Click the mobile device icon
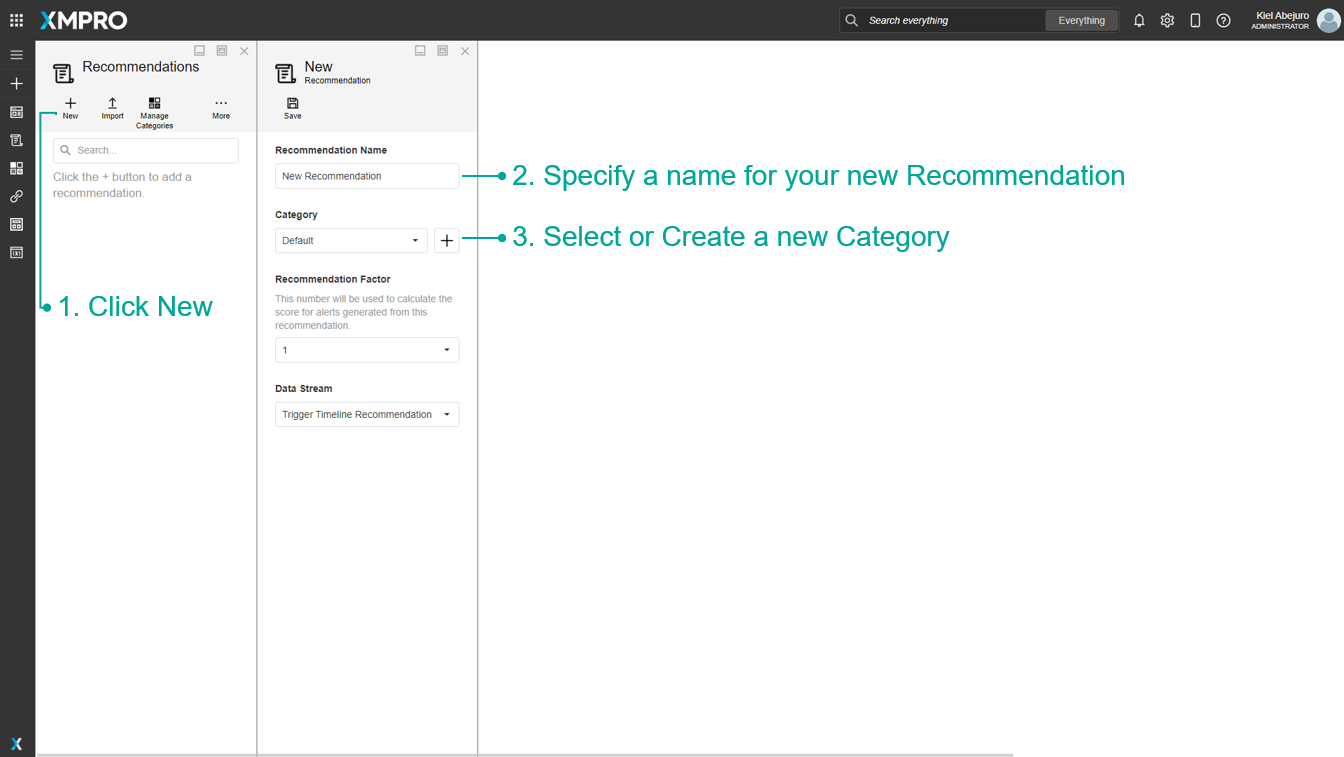 tap(1195, 20)
